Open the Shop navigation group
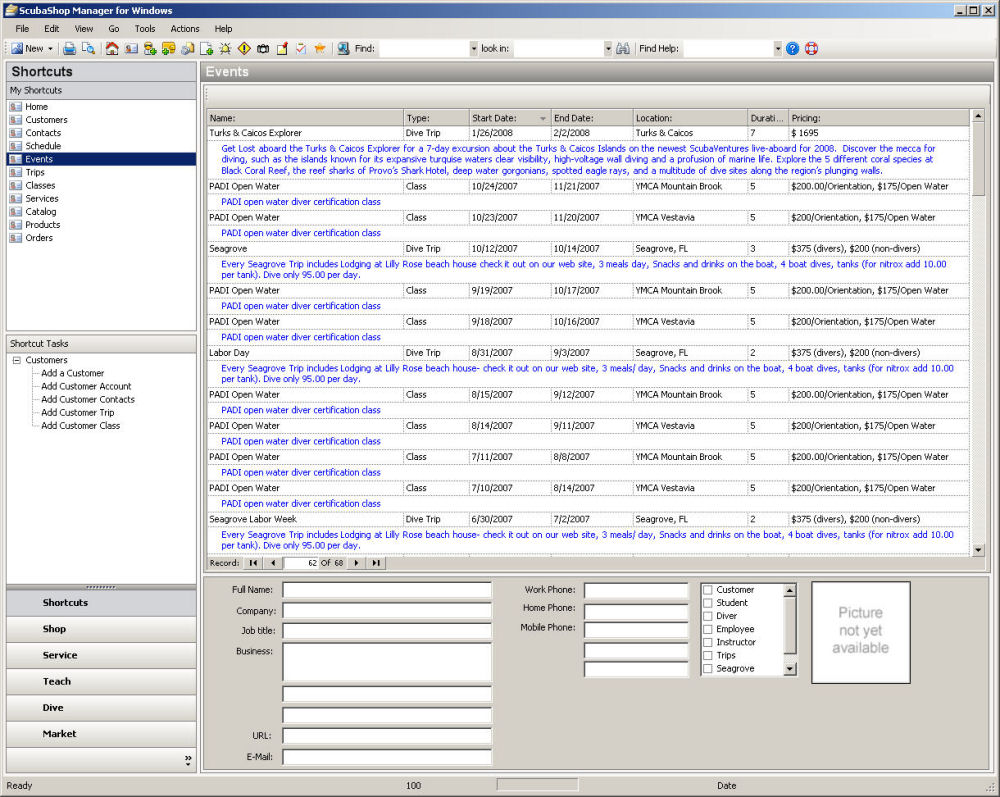Image resolution: width=1000 pixels, height=797 pixels. [x=101, y=629]
